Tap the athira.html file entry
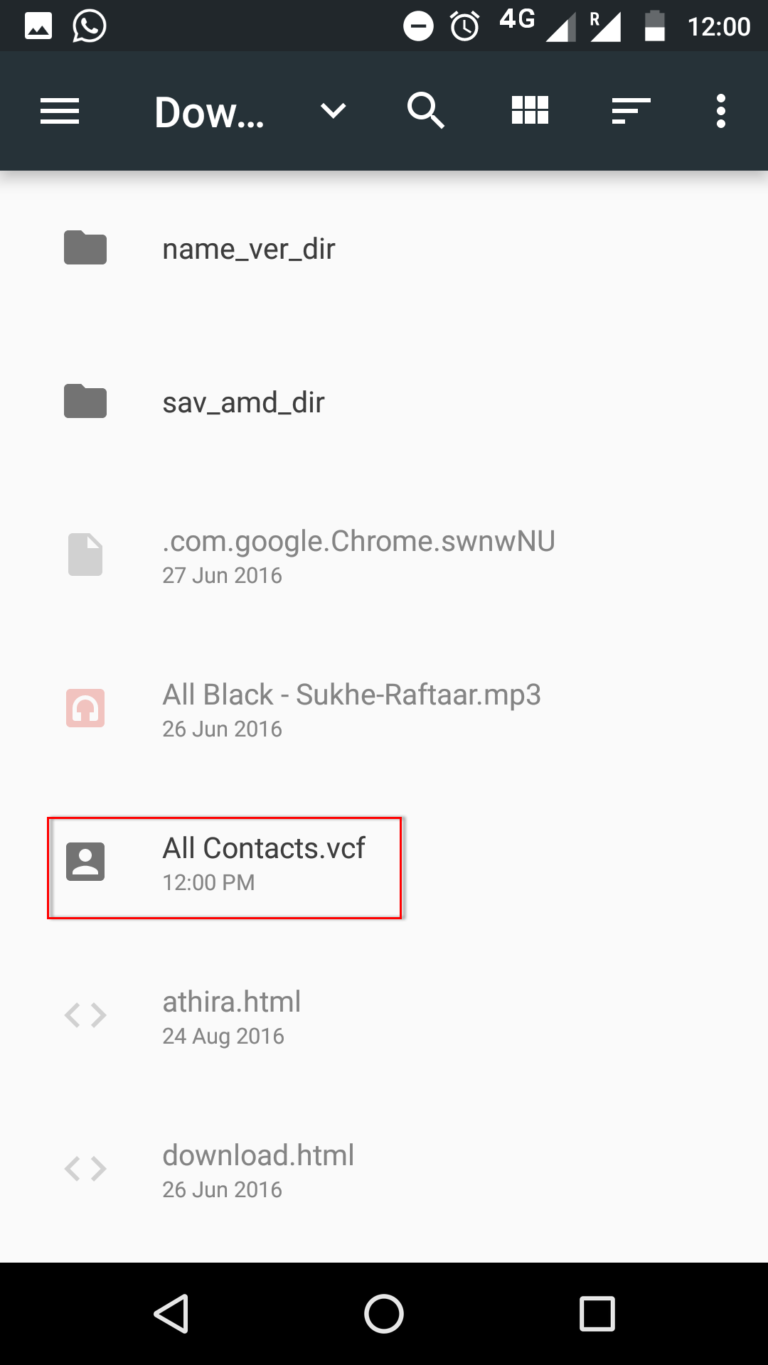The width and height of the screenshot is (768, 1365). pyautogui.click(x=231, y=1016)
